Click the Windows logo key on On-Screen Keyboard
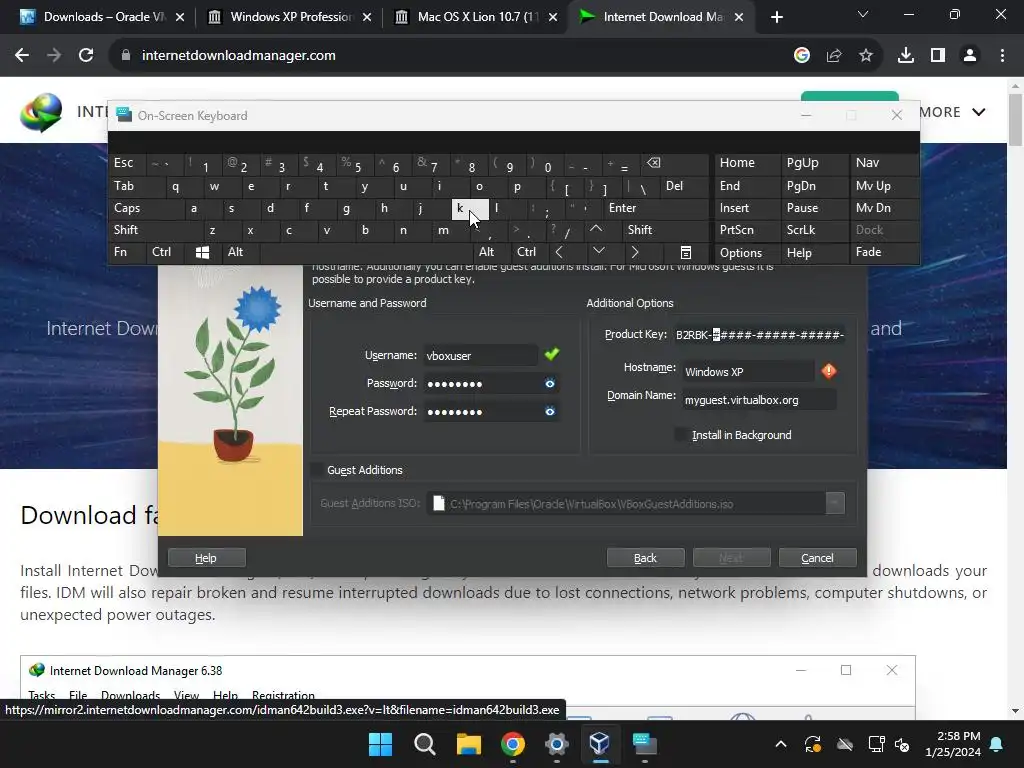 202,252
